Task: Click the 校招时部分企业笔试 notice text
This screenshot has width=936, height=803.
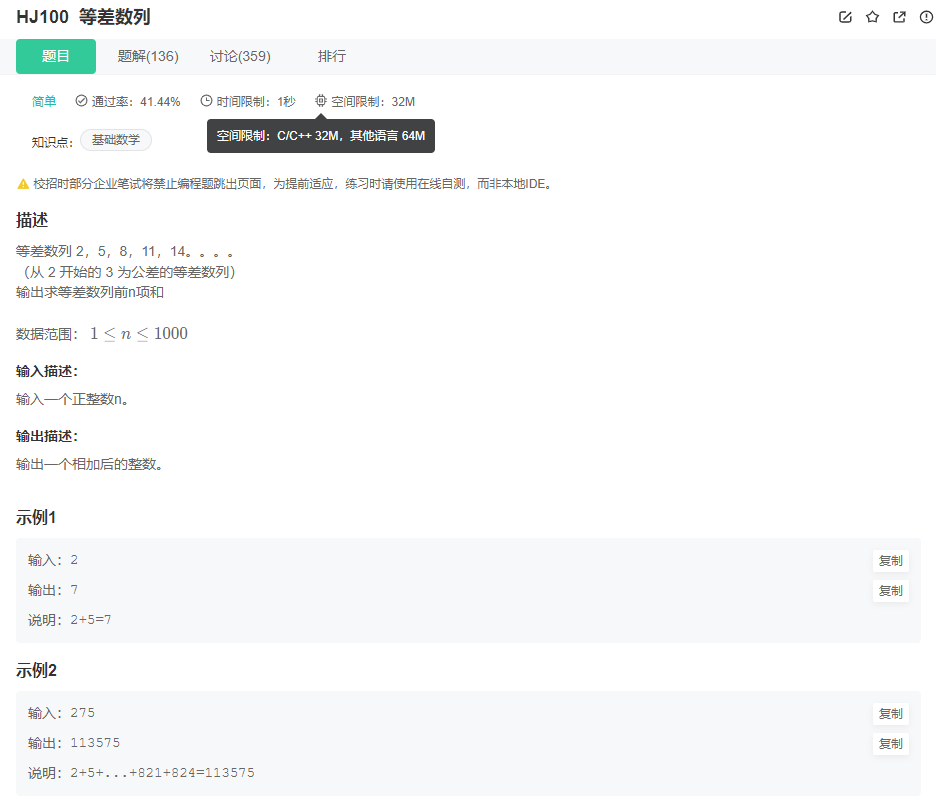Action: pyautogui.click(x=294, y=184)
